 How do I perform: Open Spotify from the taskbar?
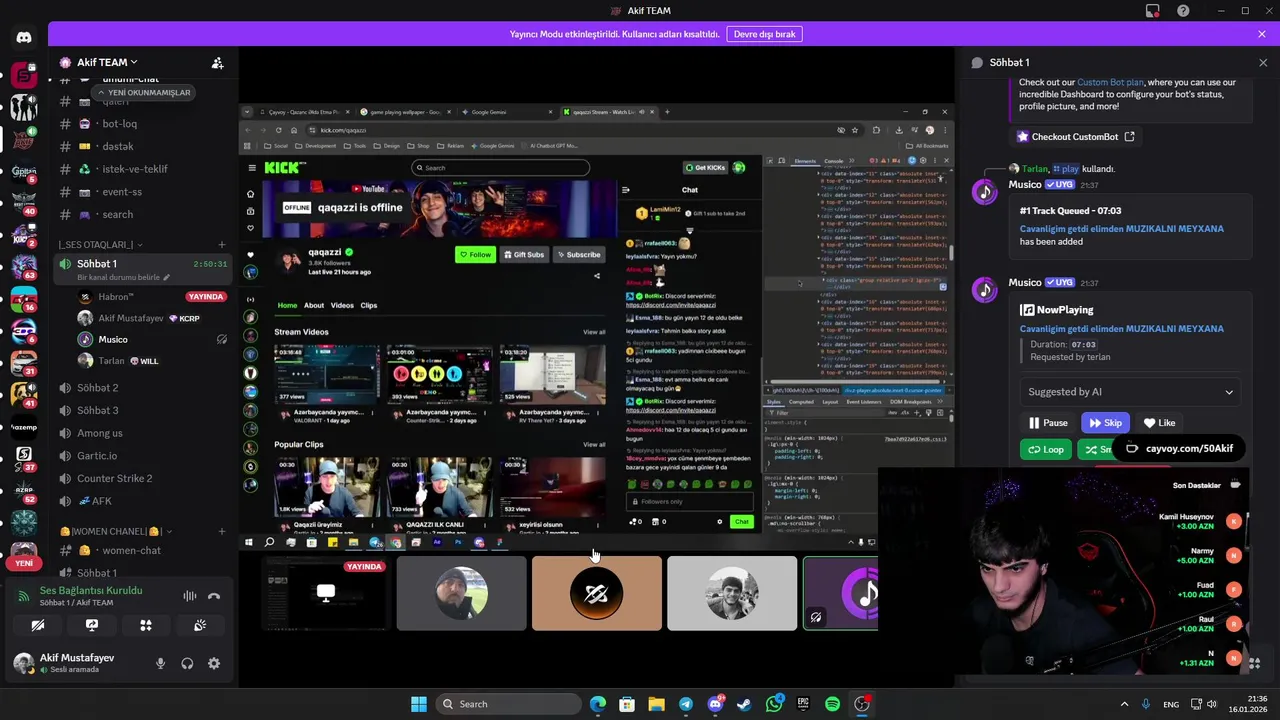pos(832,704)
